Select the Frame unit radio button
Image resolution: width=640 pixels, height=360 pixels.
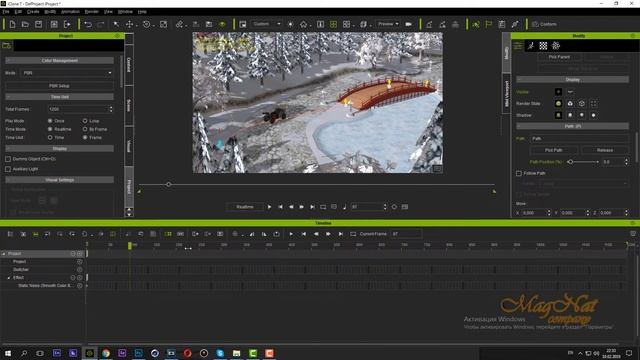tap(85, 138)
